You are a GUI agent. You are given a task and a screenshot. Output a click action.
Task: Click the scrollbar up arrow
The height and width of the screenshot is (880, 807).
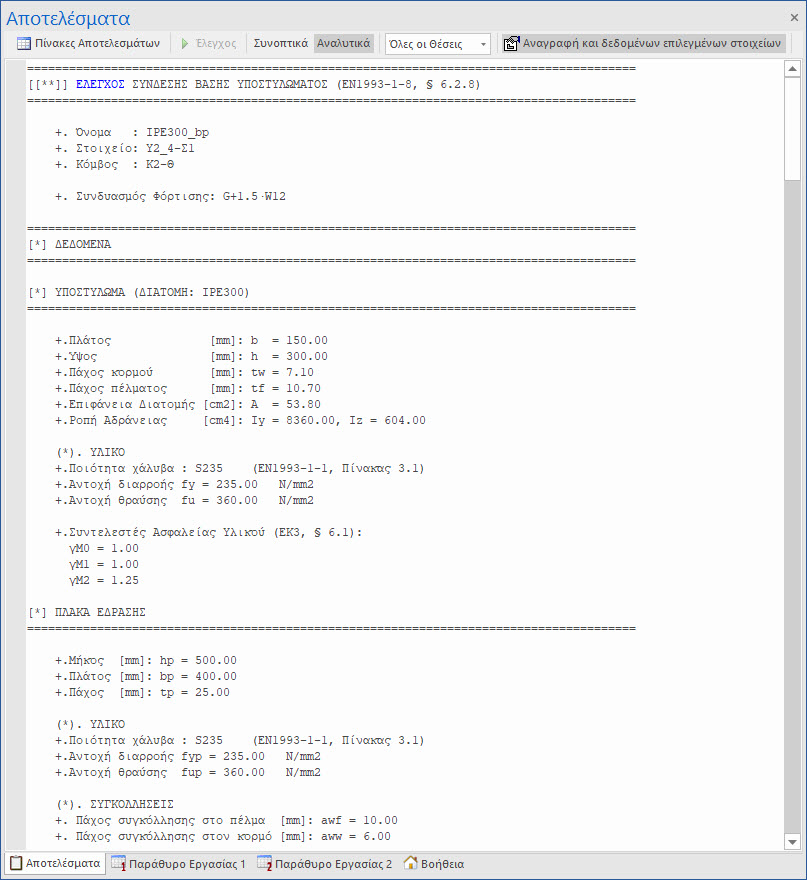click(792, 69)
